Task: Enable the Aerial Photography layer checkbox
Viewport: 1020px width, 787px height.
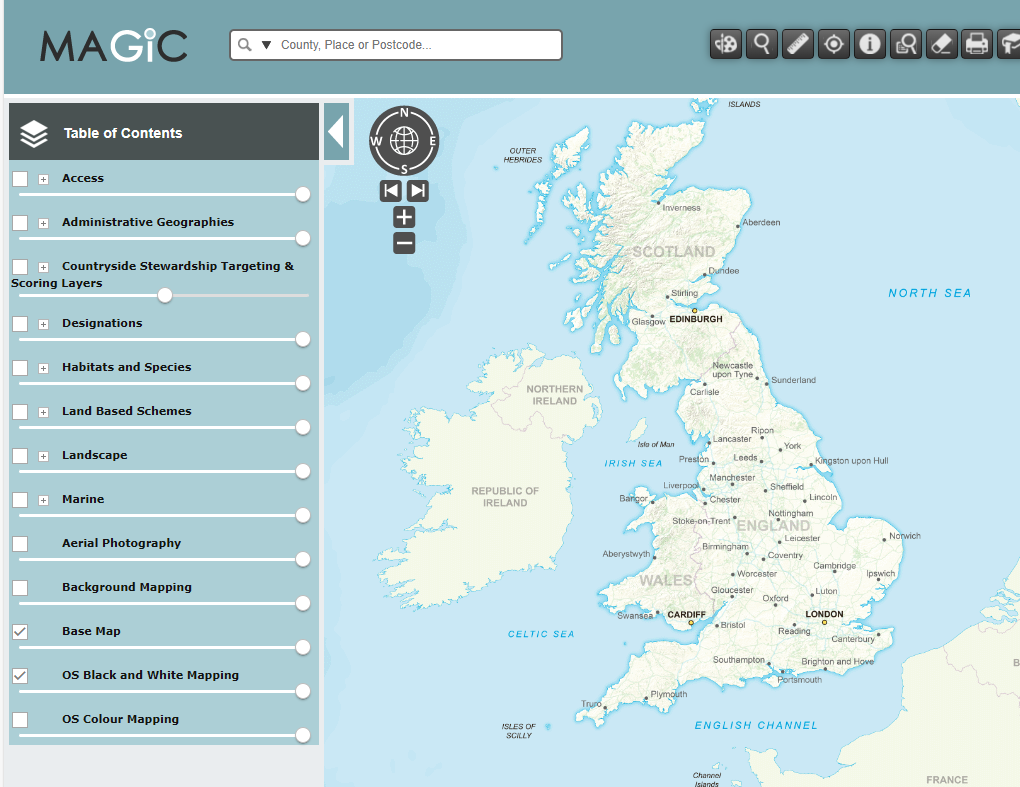Action: [x=20, y=543]
